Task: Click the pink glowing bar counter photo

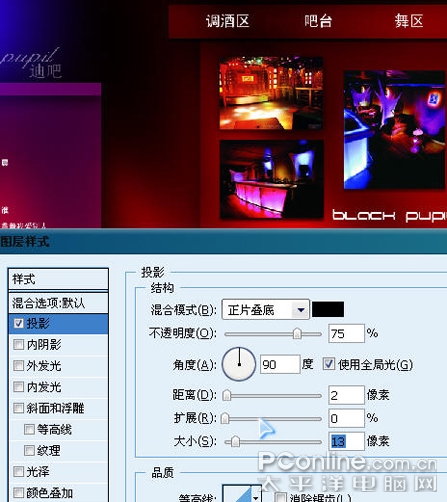Action: coord(272,179)
